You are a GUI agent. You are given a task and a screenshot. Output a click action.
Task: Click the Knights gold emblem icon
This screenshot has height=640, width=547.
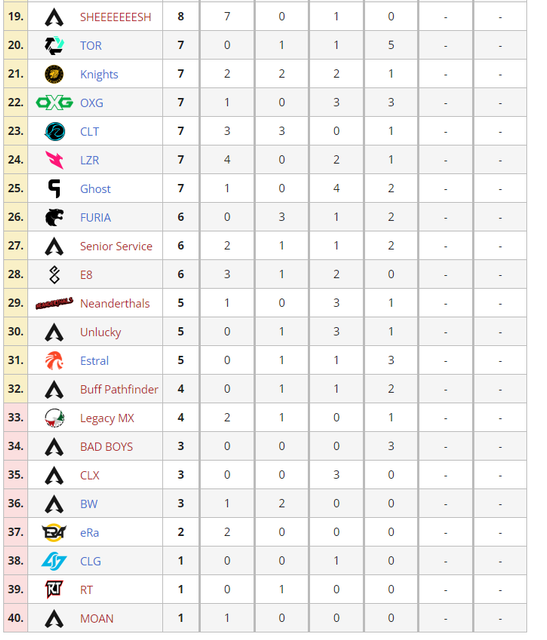(x=54, y=74)
